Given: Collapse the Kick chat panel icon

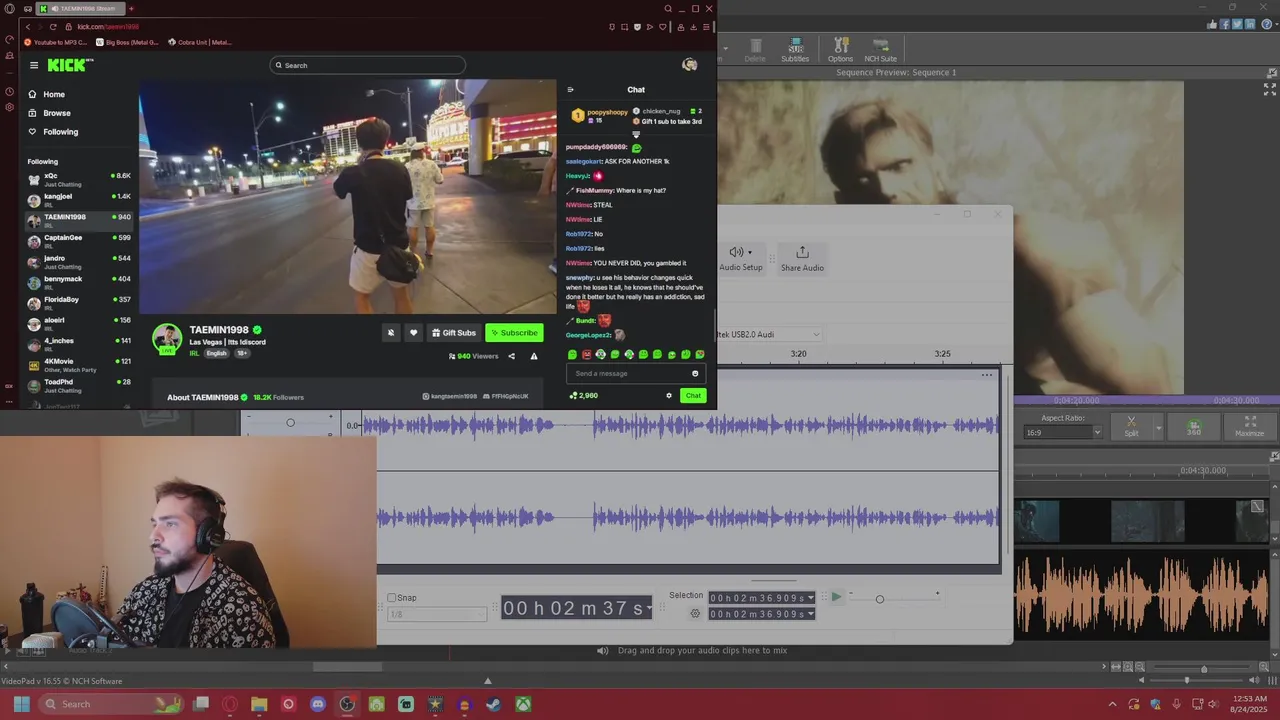Looking at the screenshot, I should [571, 90].
